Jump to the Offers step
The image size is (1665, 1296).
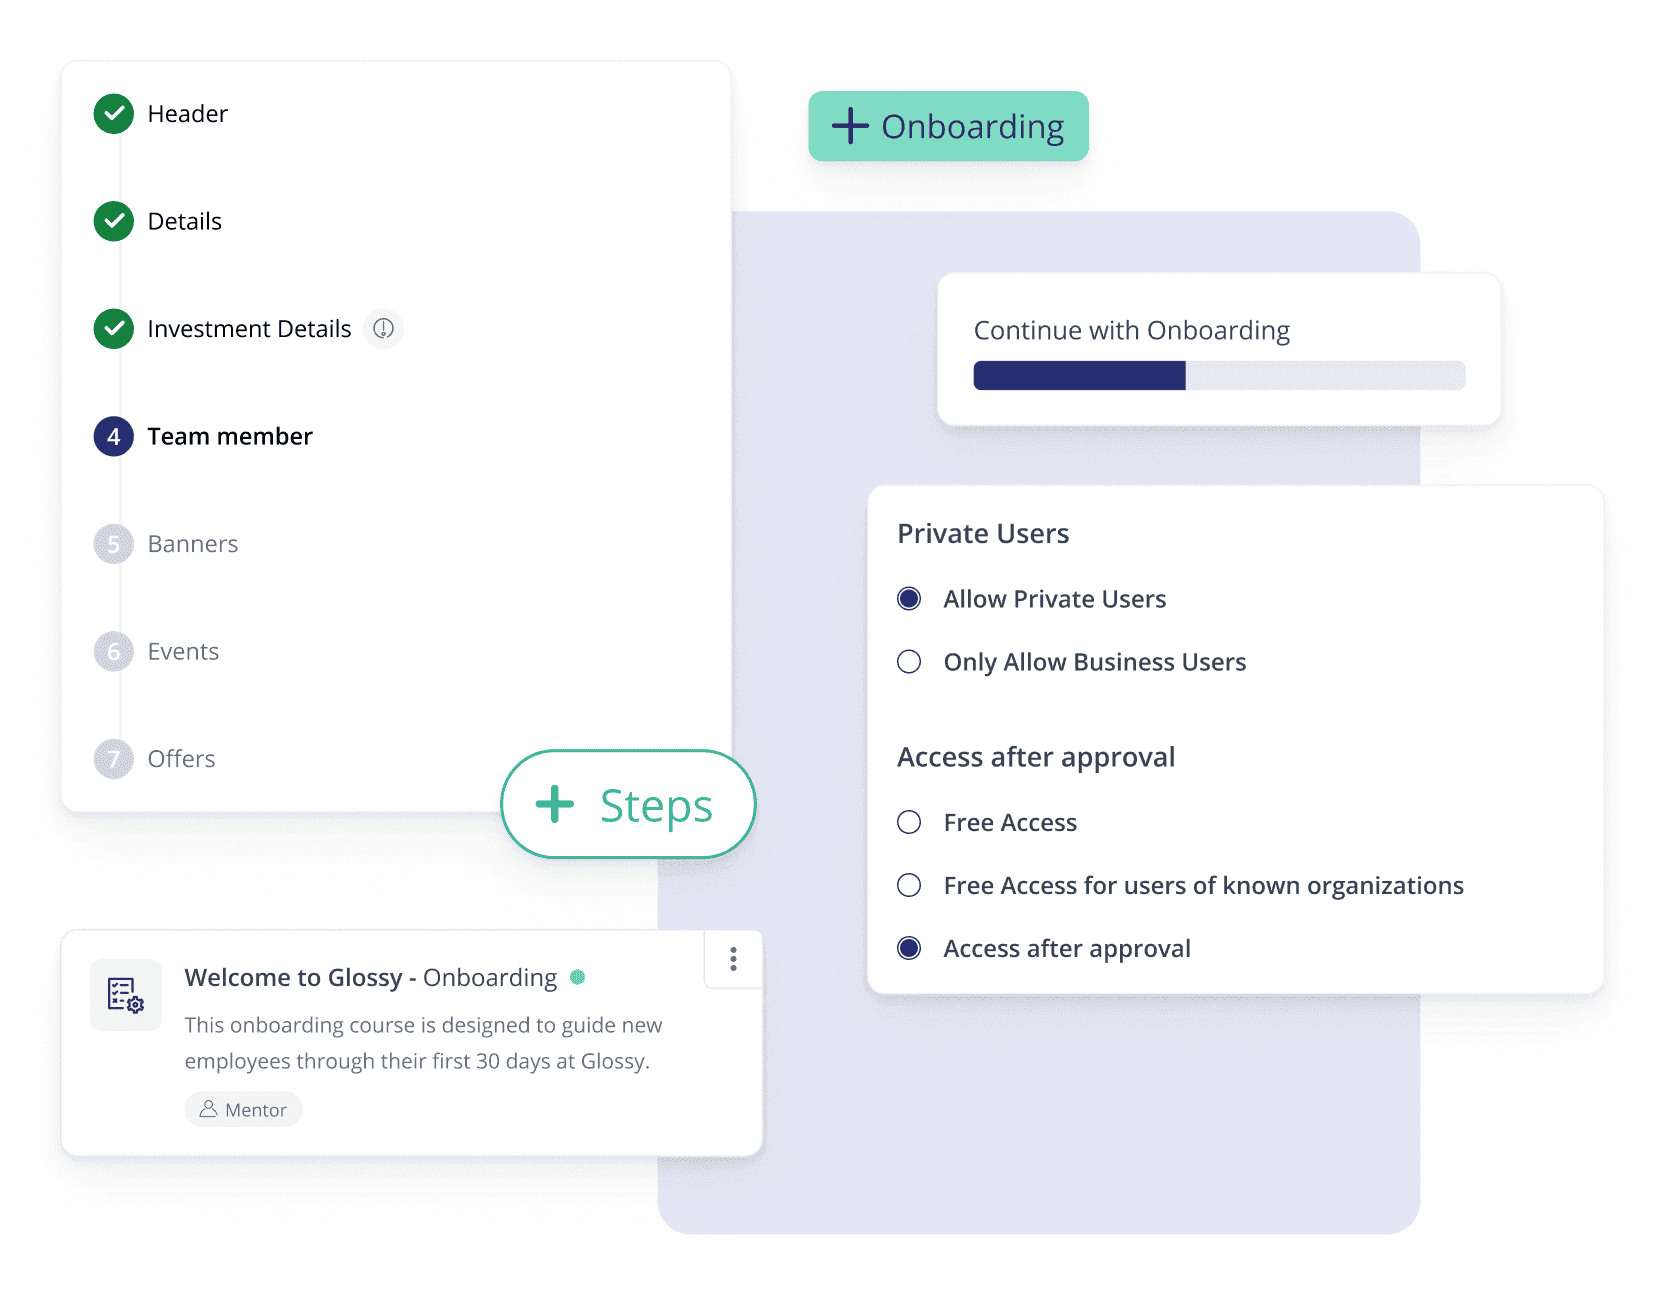(x=181, y=759)
